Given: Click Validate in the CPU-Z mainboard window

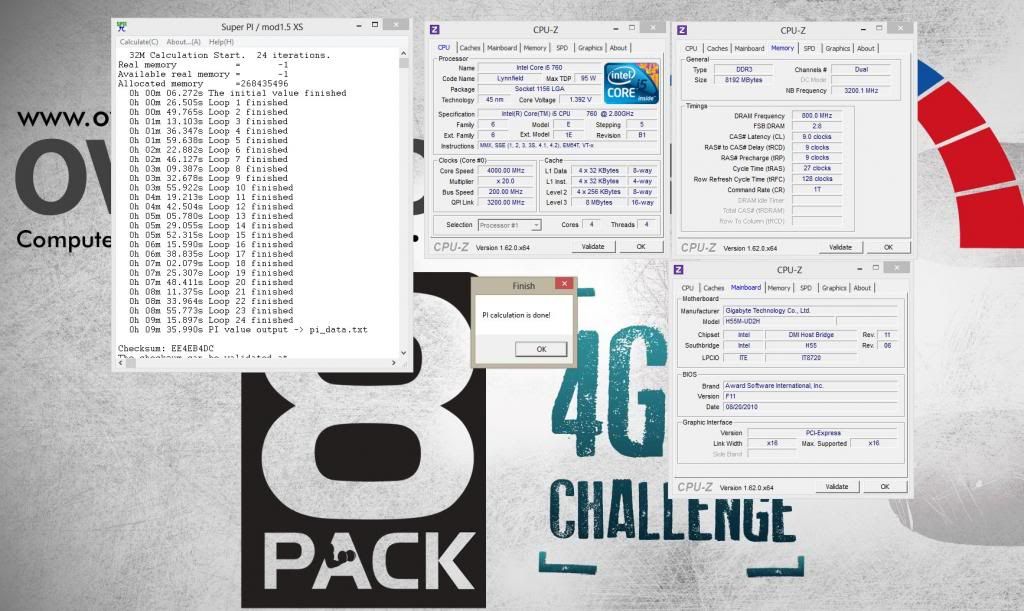Looking at the screenshot, I should pos(837,487).
